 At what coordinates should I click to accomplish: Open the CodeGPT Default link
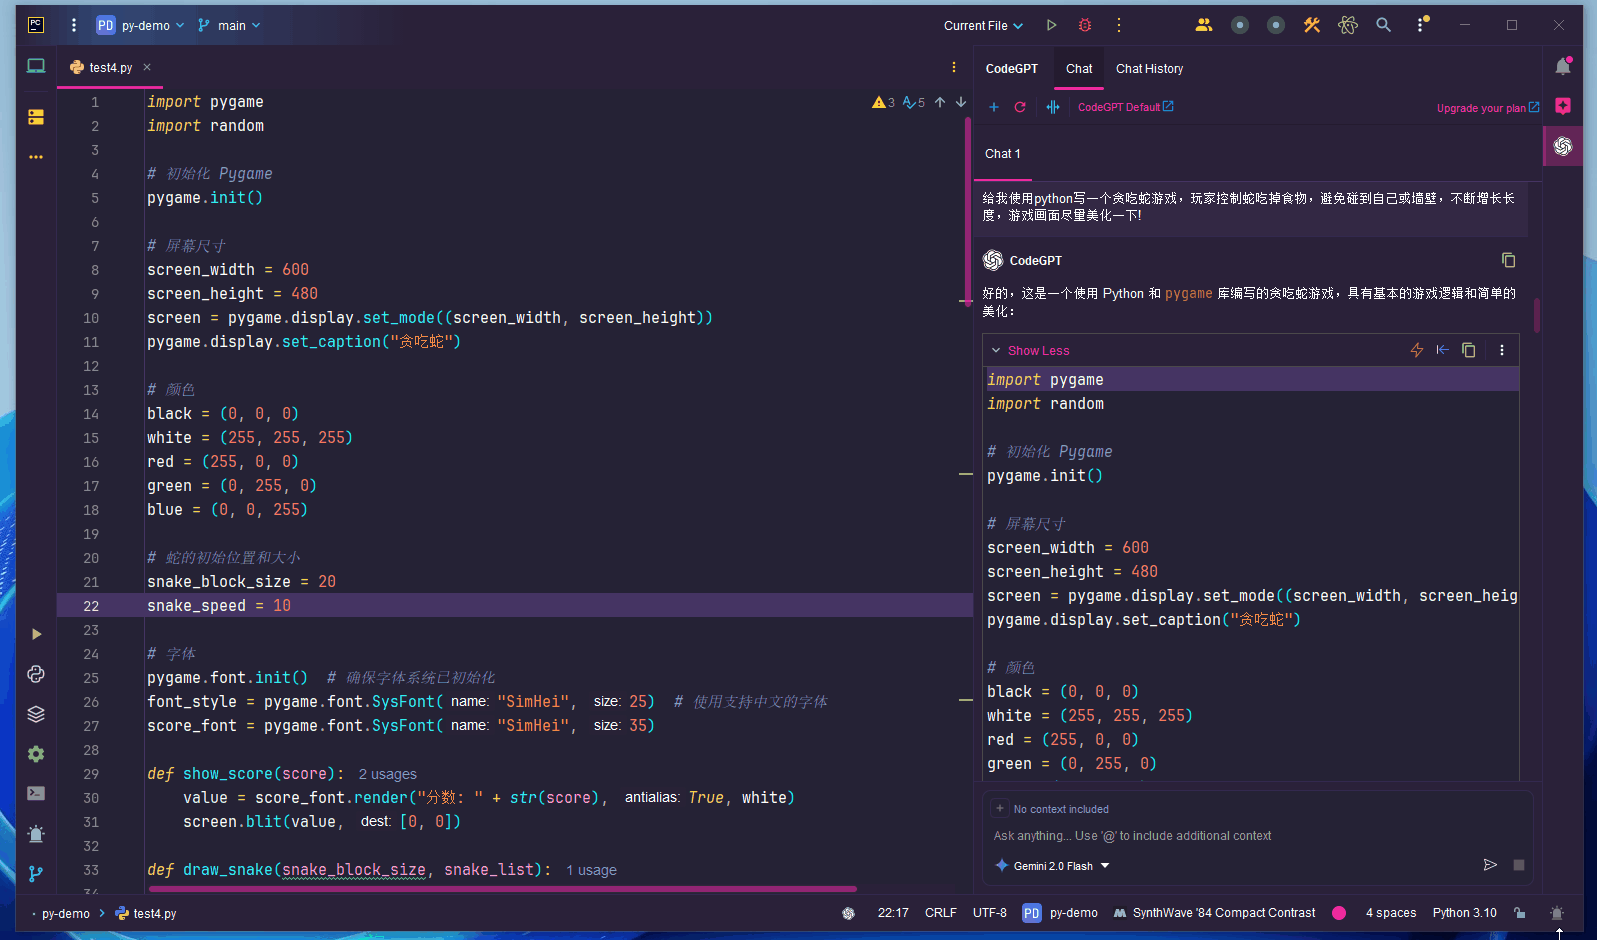pos(1126,107)
